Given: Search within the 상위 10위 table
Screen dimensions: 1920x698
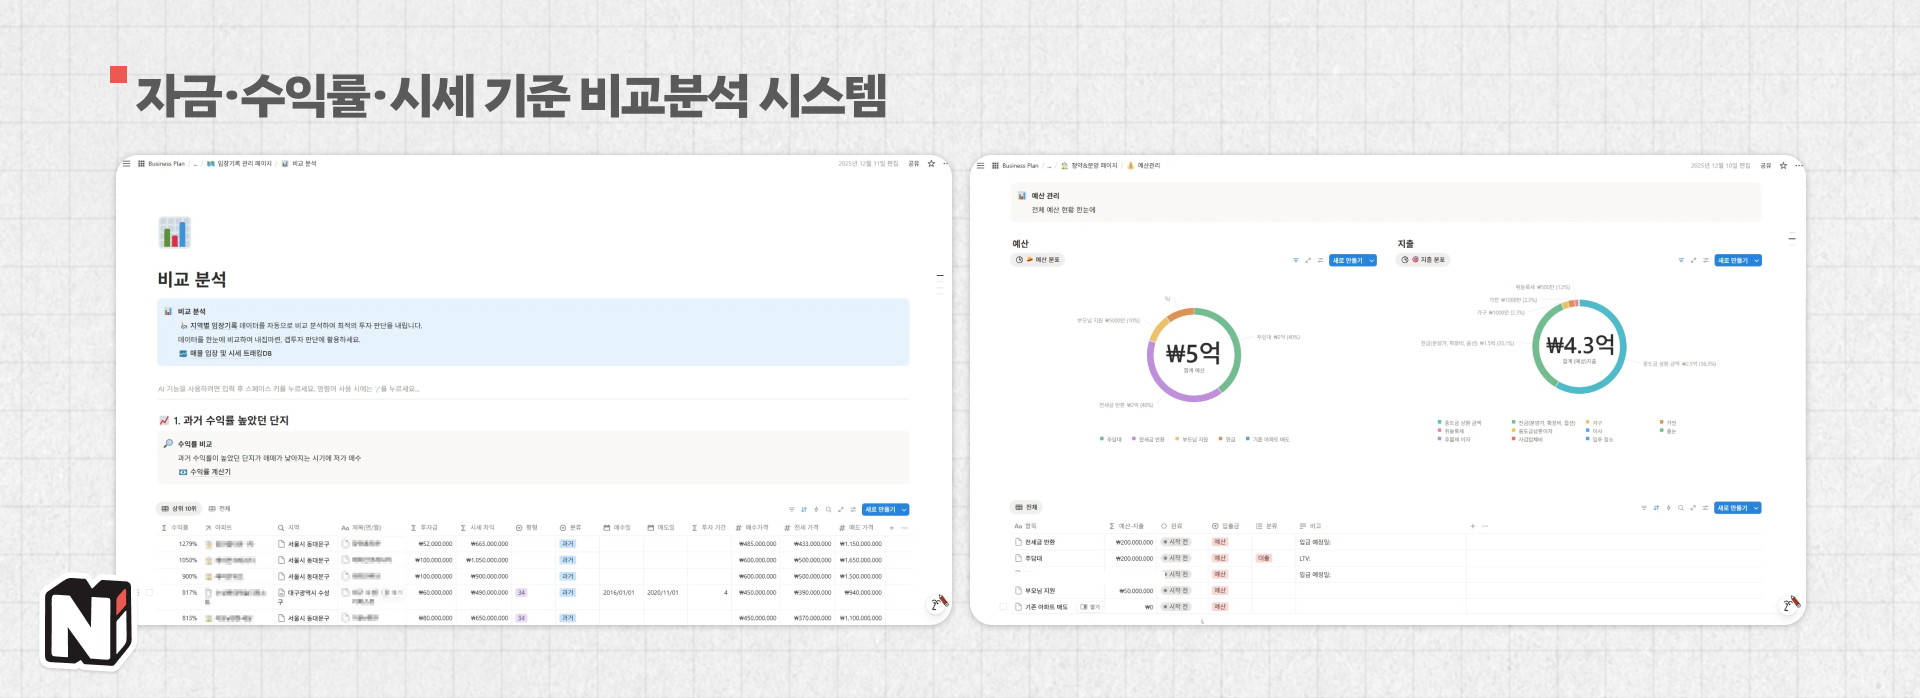Looking at the screenshot, I should tap(828, 509).
